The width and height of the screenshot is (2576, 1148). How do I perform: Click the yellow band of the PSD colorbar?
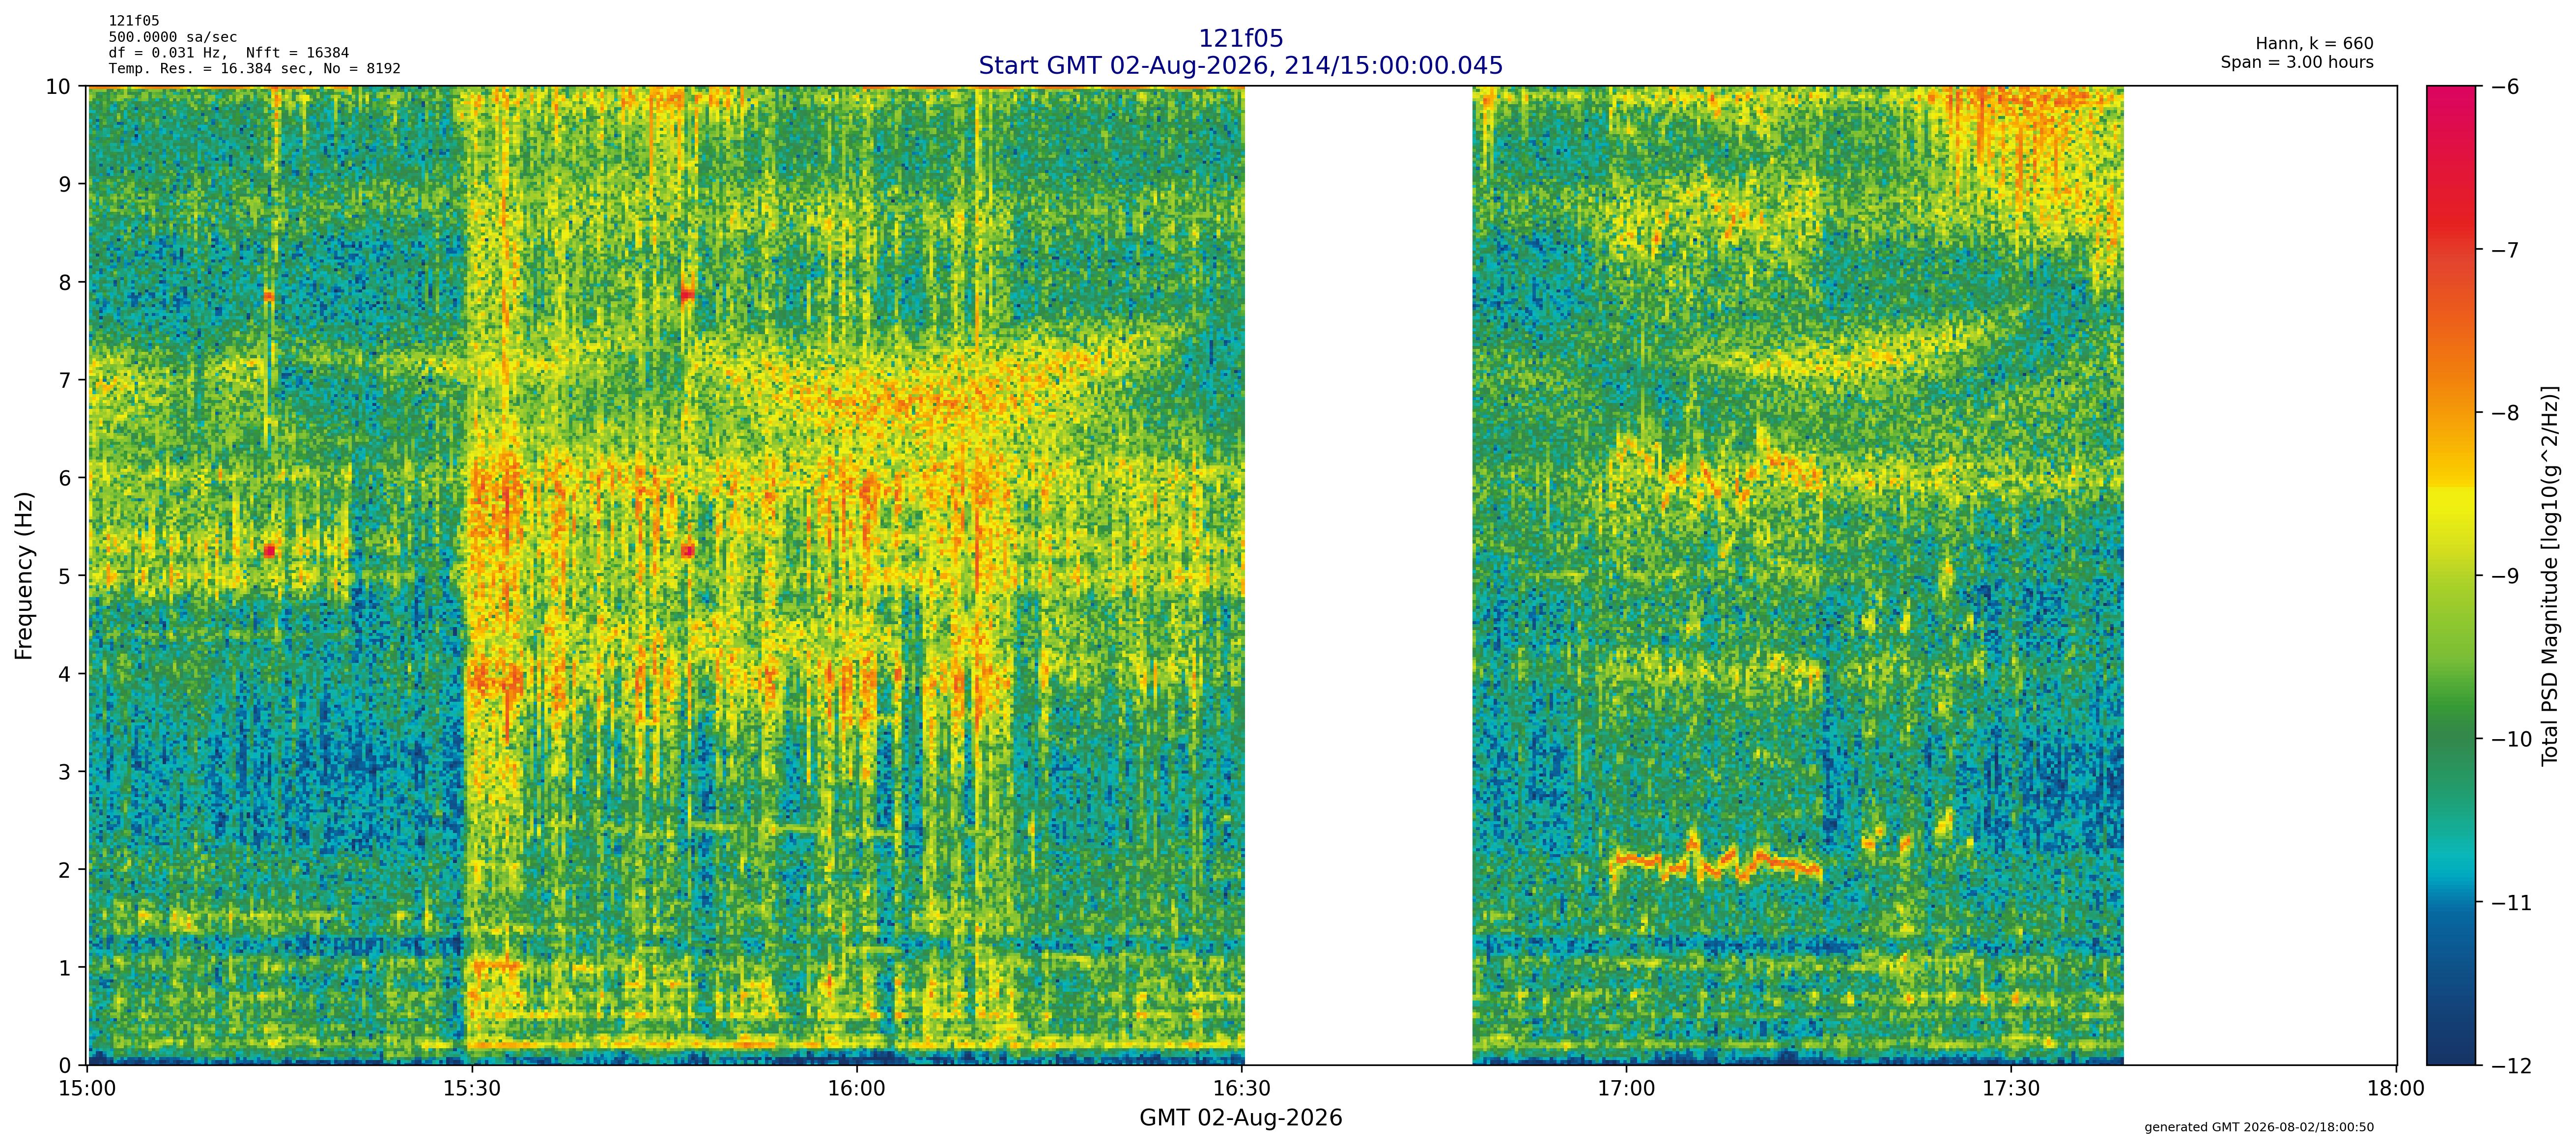pyautogui.click(x=2452, y=505)
